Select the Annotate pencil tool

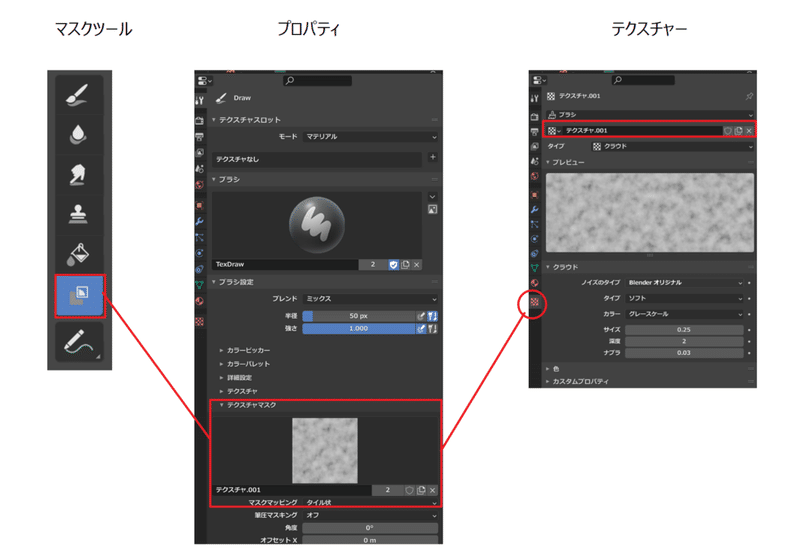tap(79, 342)
